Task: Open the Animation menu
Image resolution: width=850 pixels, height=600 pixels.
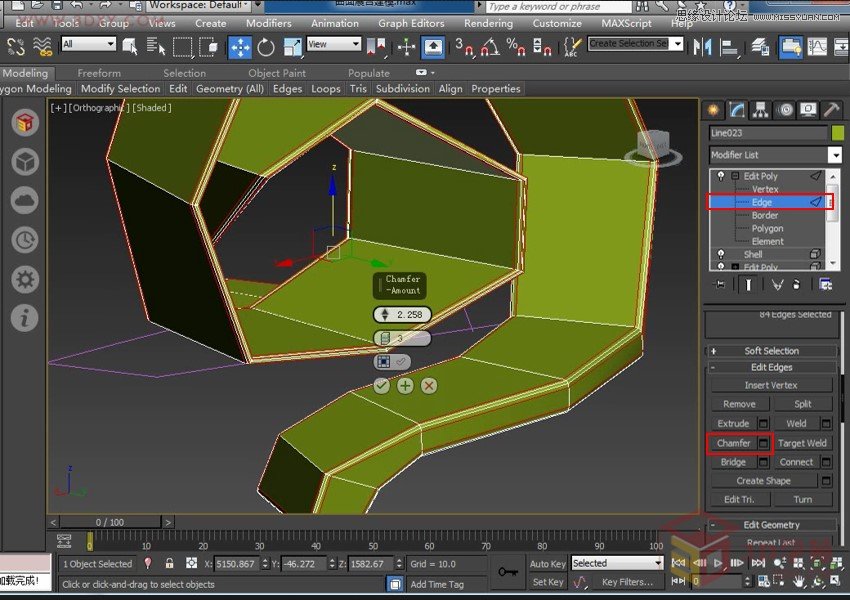Action: point(335,23)
